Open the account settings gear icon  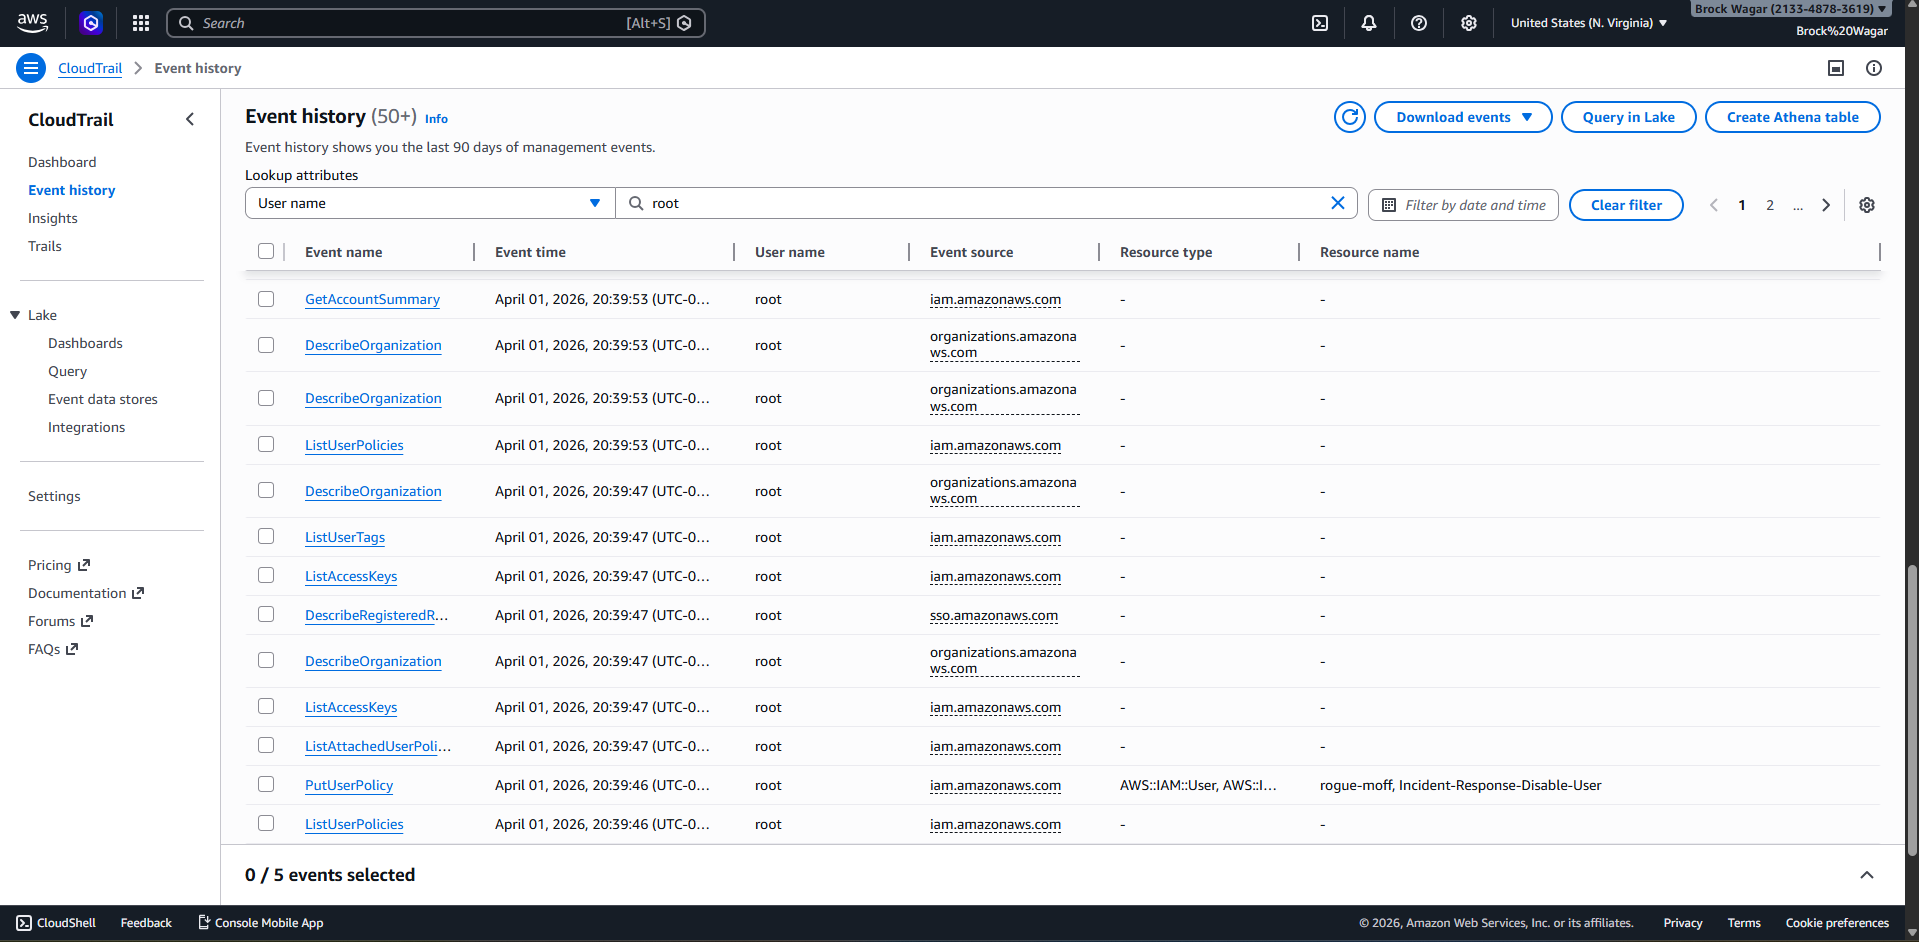(x=1468, y=22)
